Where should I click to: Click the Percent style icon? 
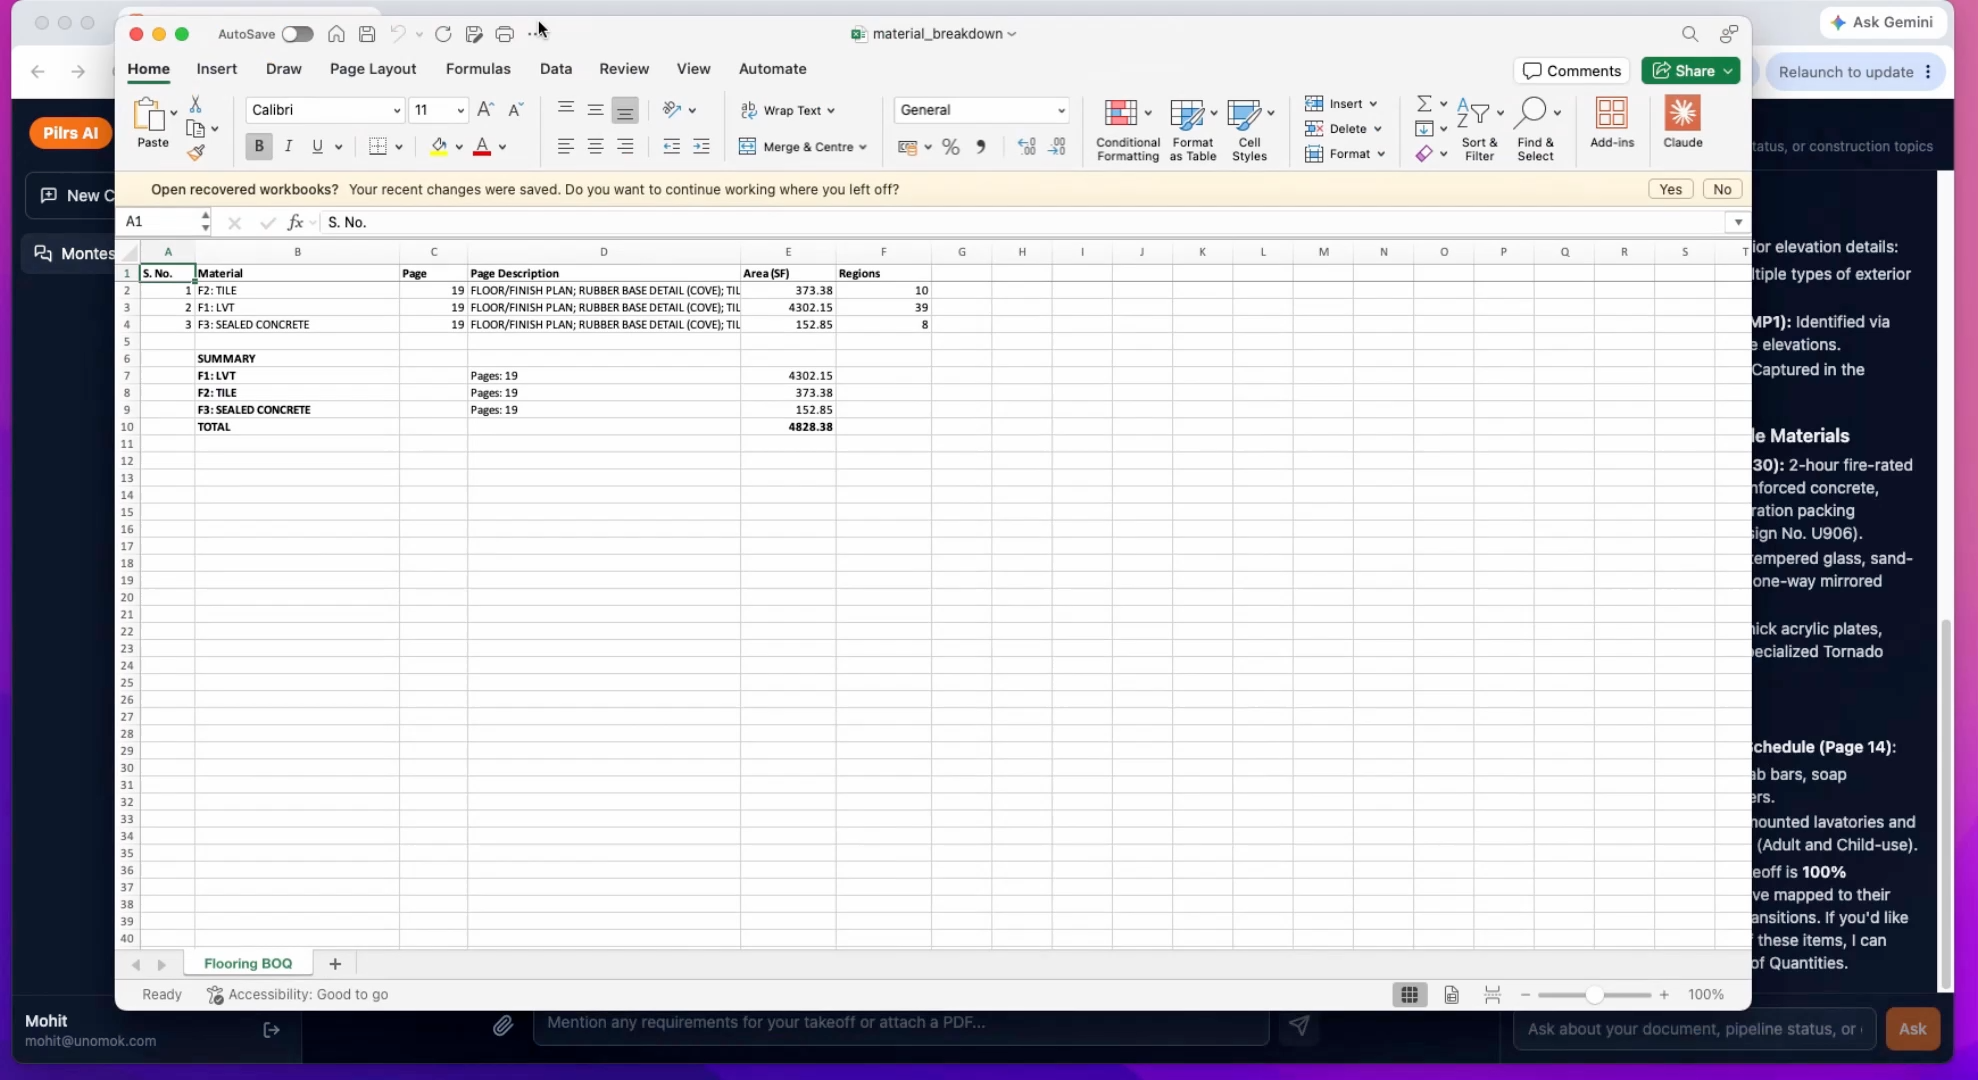point(951,147)
